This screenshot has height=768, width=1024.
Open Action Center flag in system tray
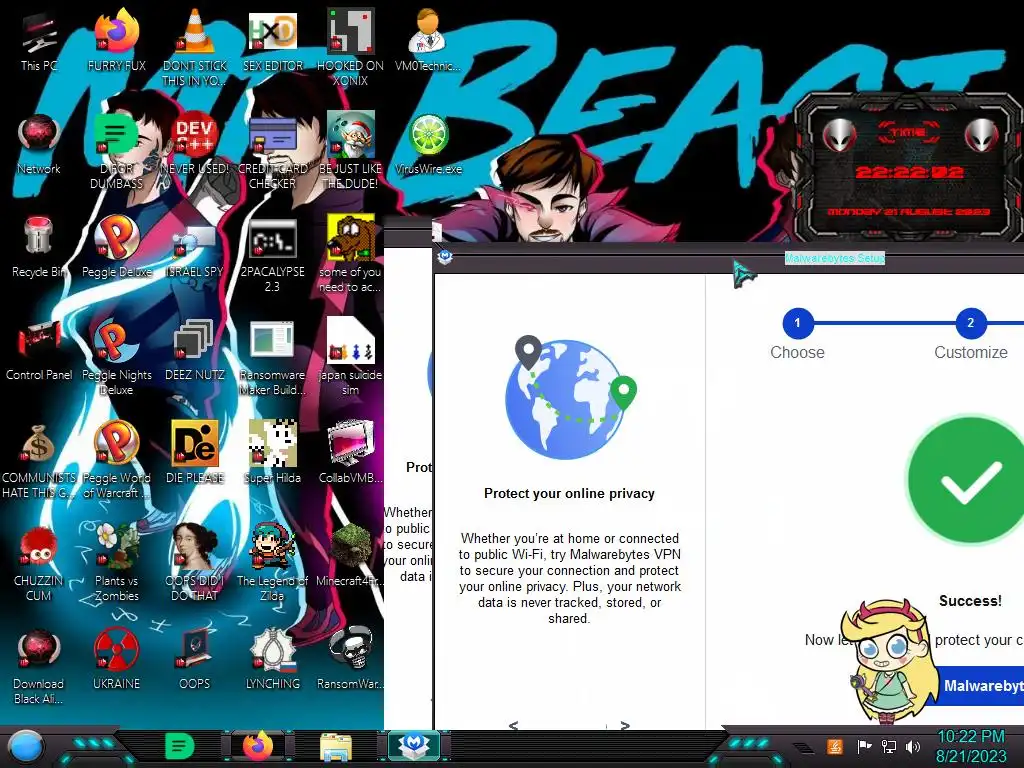(864, 746)
